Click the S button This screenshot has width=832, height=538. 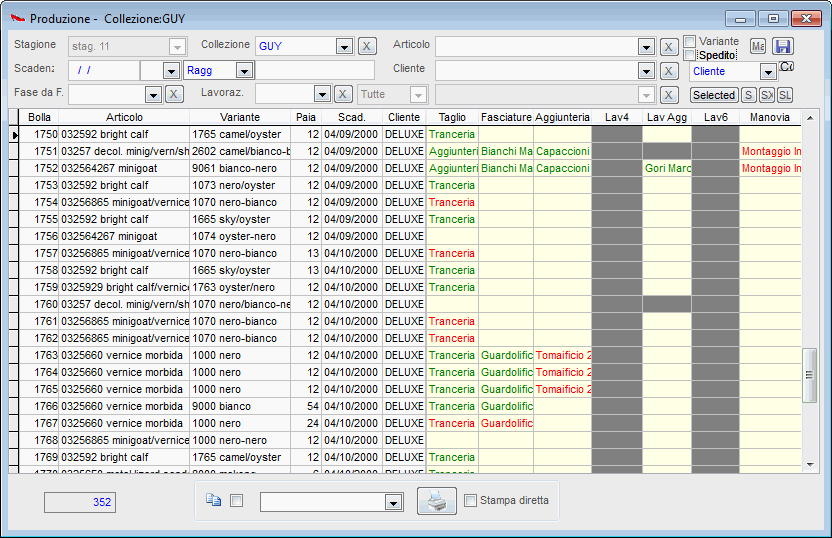click(x=748, y=95)
